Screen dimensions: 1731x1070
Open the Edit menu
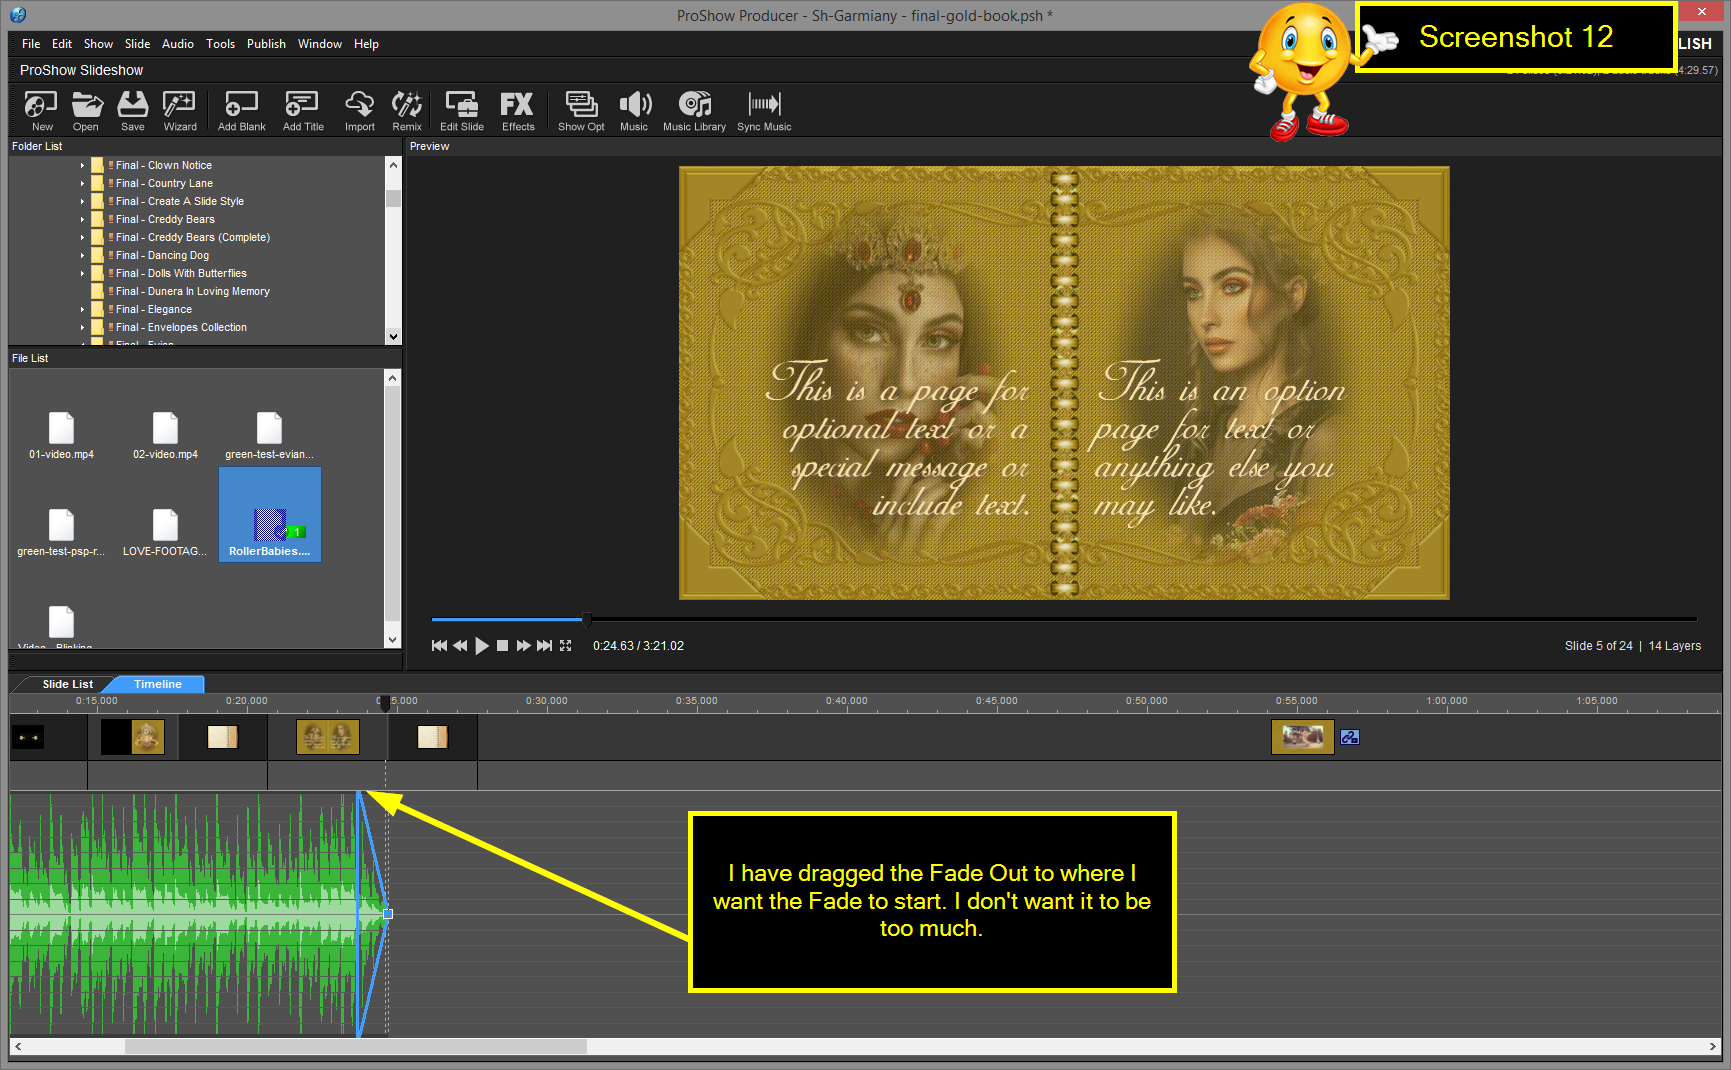point(62,44)
